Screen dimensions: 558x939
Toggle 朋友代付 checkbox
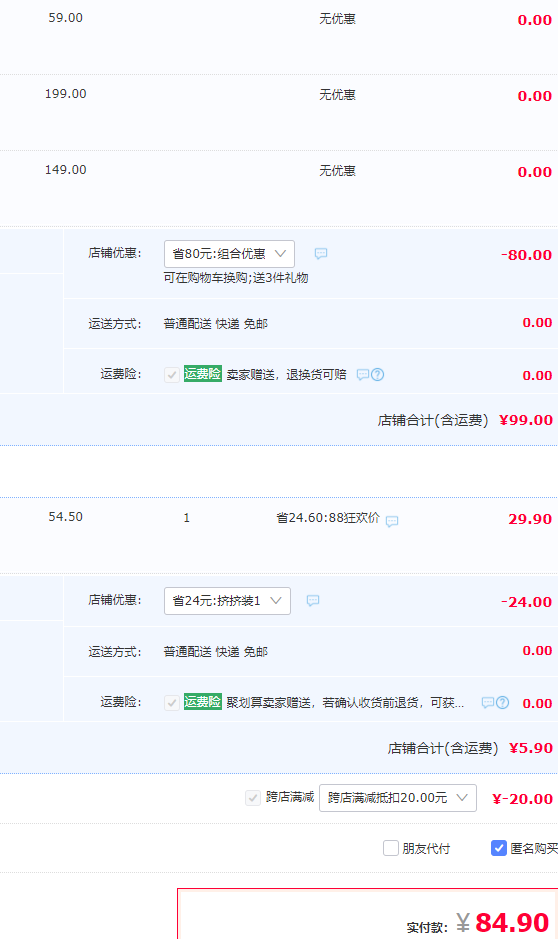click(x=391, y=848)
